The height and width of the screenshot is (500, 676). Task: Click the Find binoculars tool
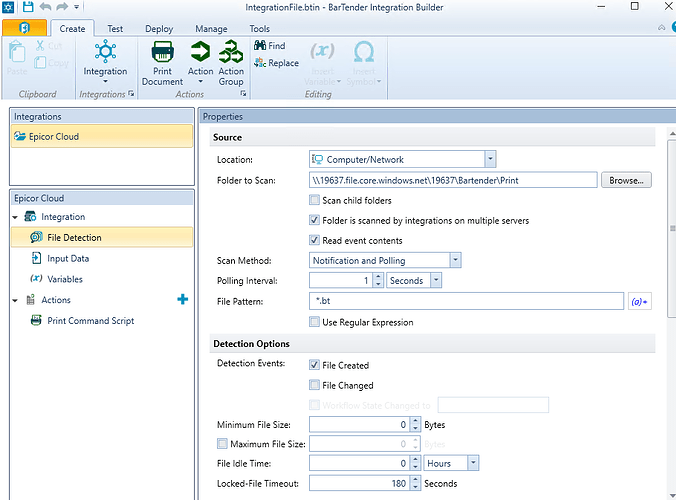[270, 46]
